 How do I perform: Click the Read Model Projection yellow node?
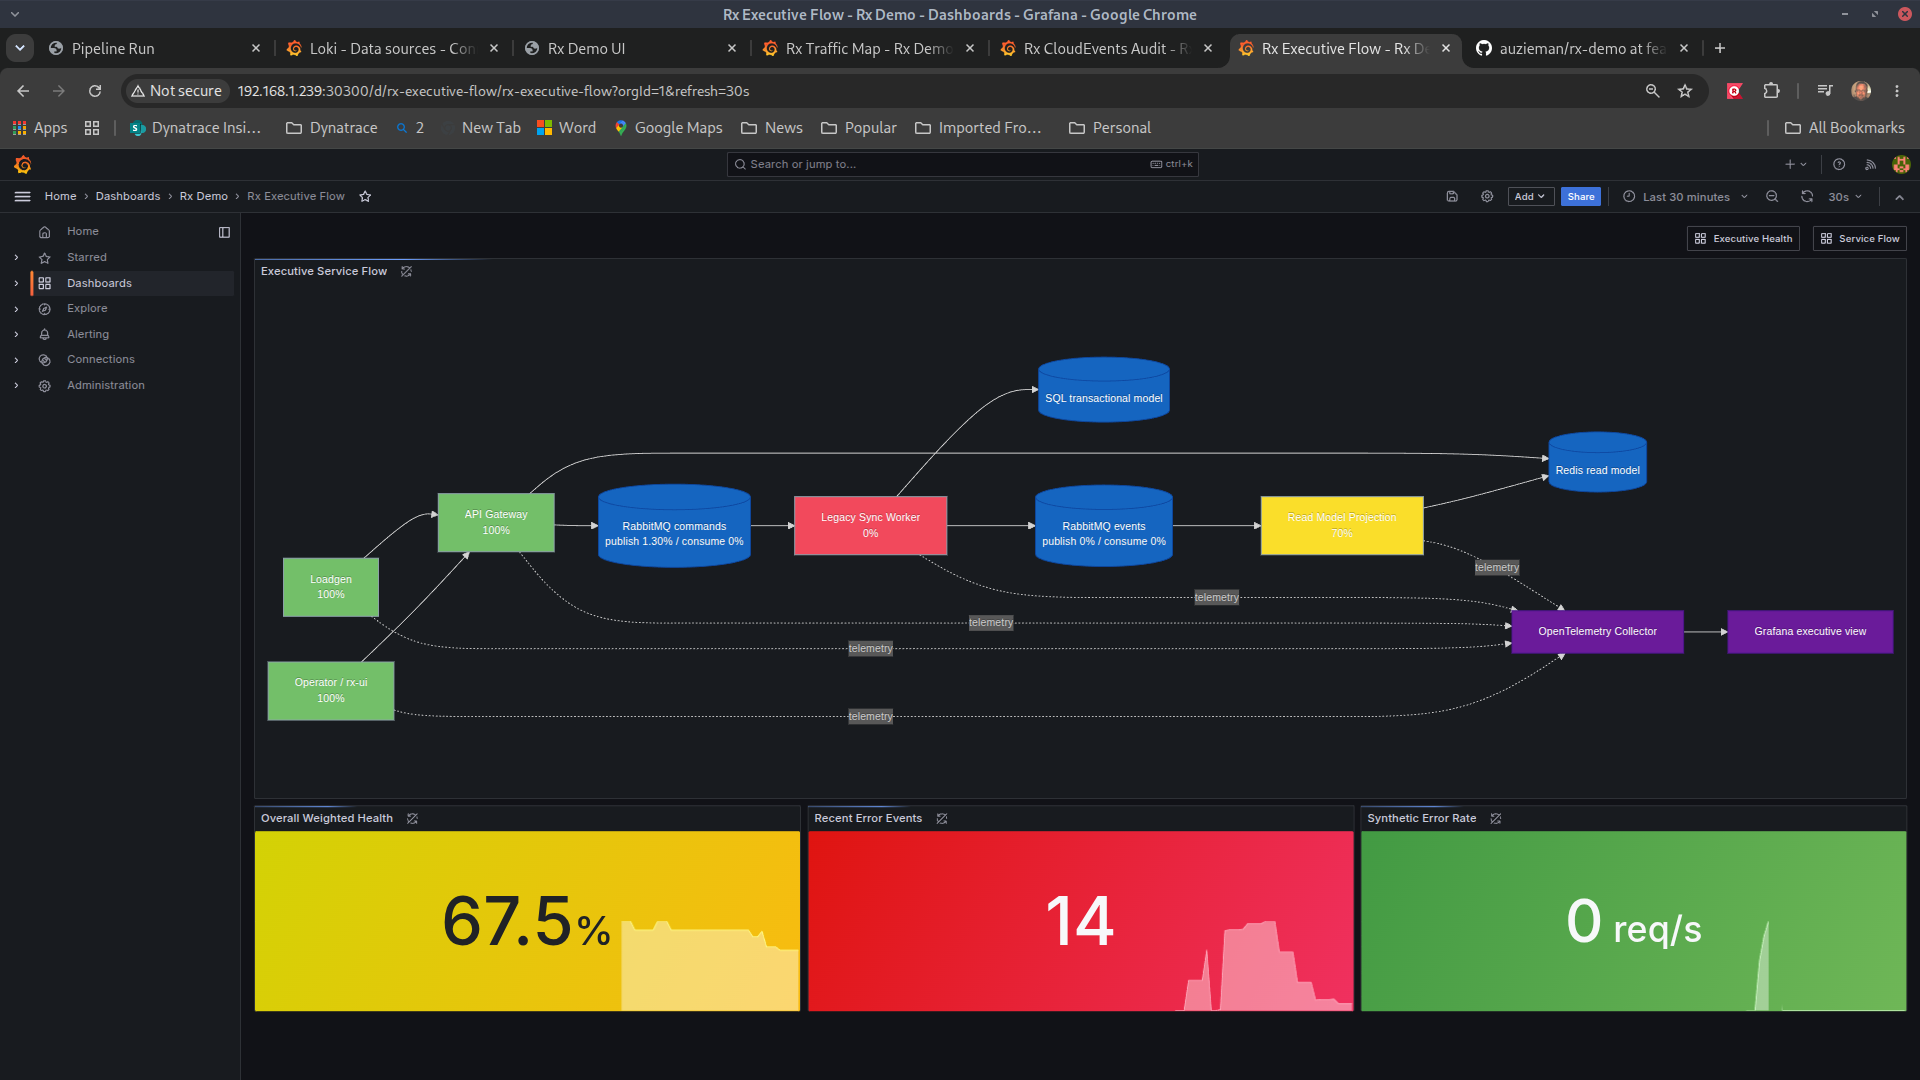[x=1341, y=526]
